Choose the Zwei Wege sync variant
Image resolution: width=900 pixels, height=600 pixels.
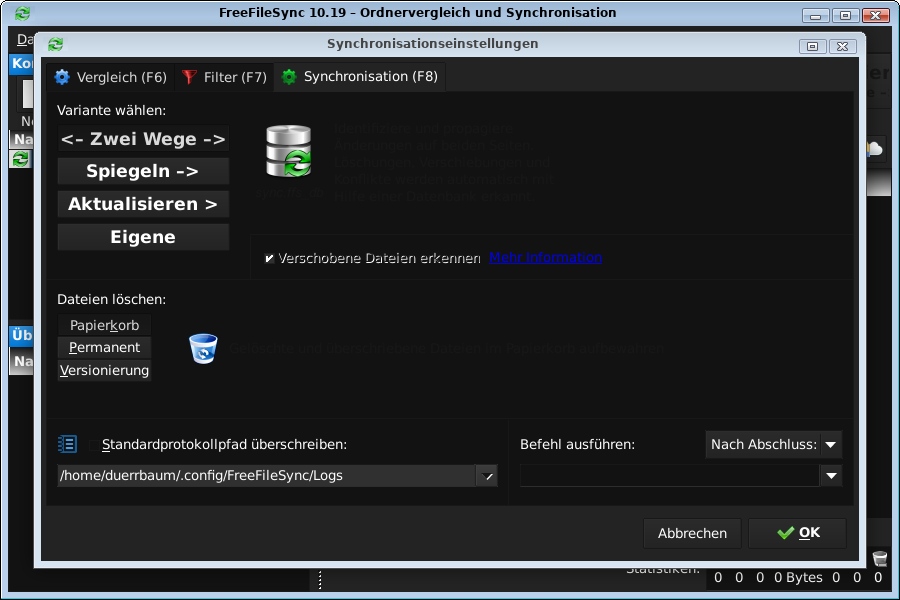(143, 139)
